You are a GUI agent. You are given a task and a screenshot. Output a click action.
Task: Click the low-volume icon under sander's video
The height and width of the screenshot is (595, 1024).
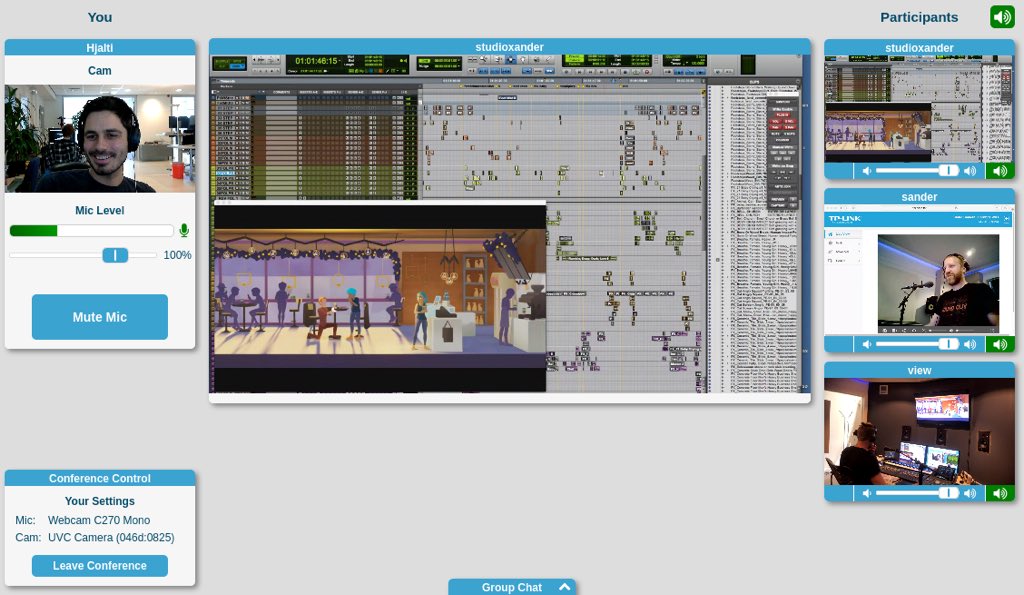coord(867,344)
